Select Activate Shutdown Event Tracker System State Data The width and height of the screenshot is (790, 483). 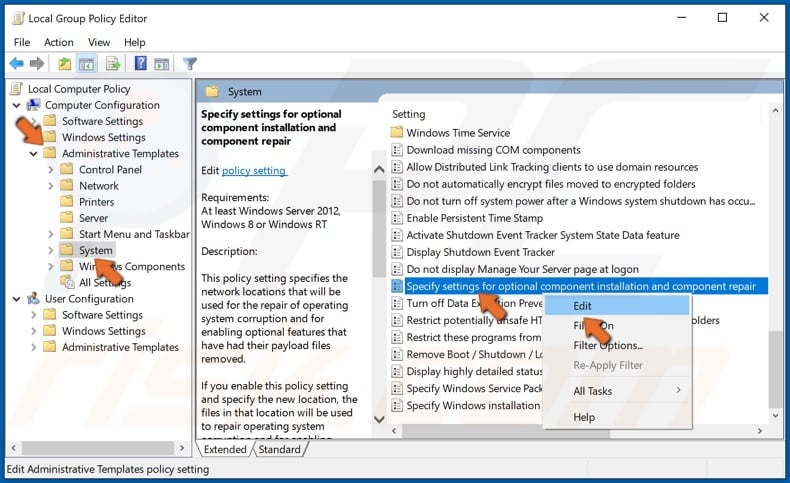pos(543,235)
